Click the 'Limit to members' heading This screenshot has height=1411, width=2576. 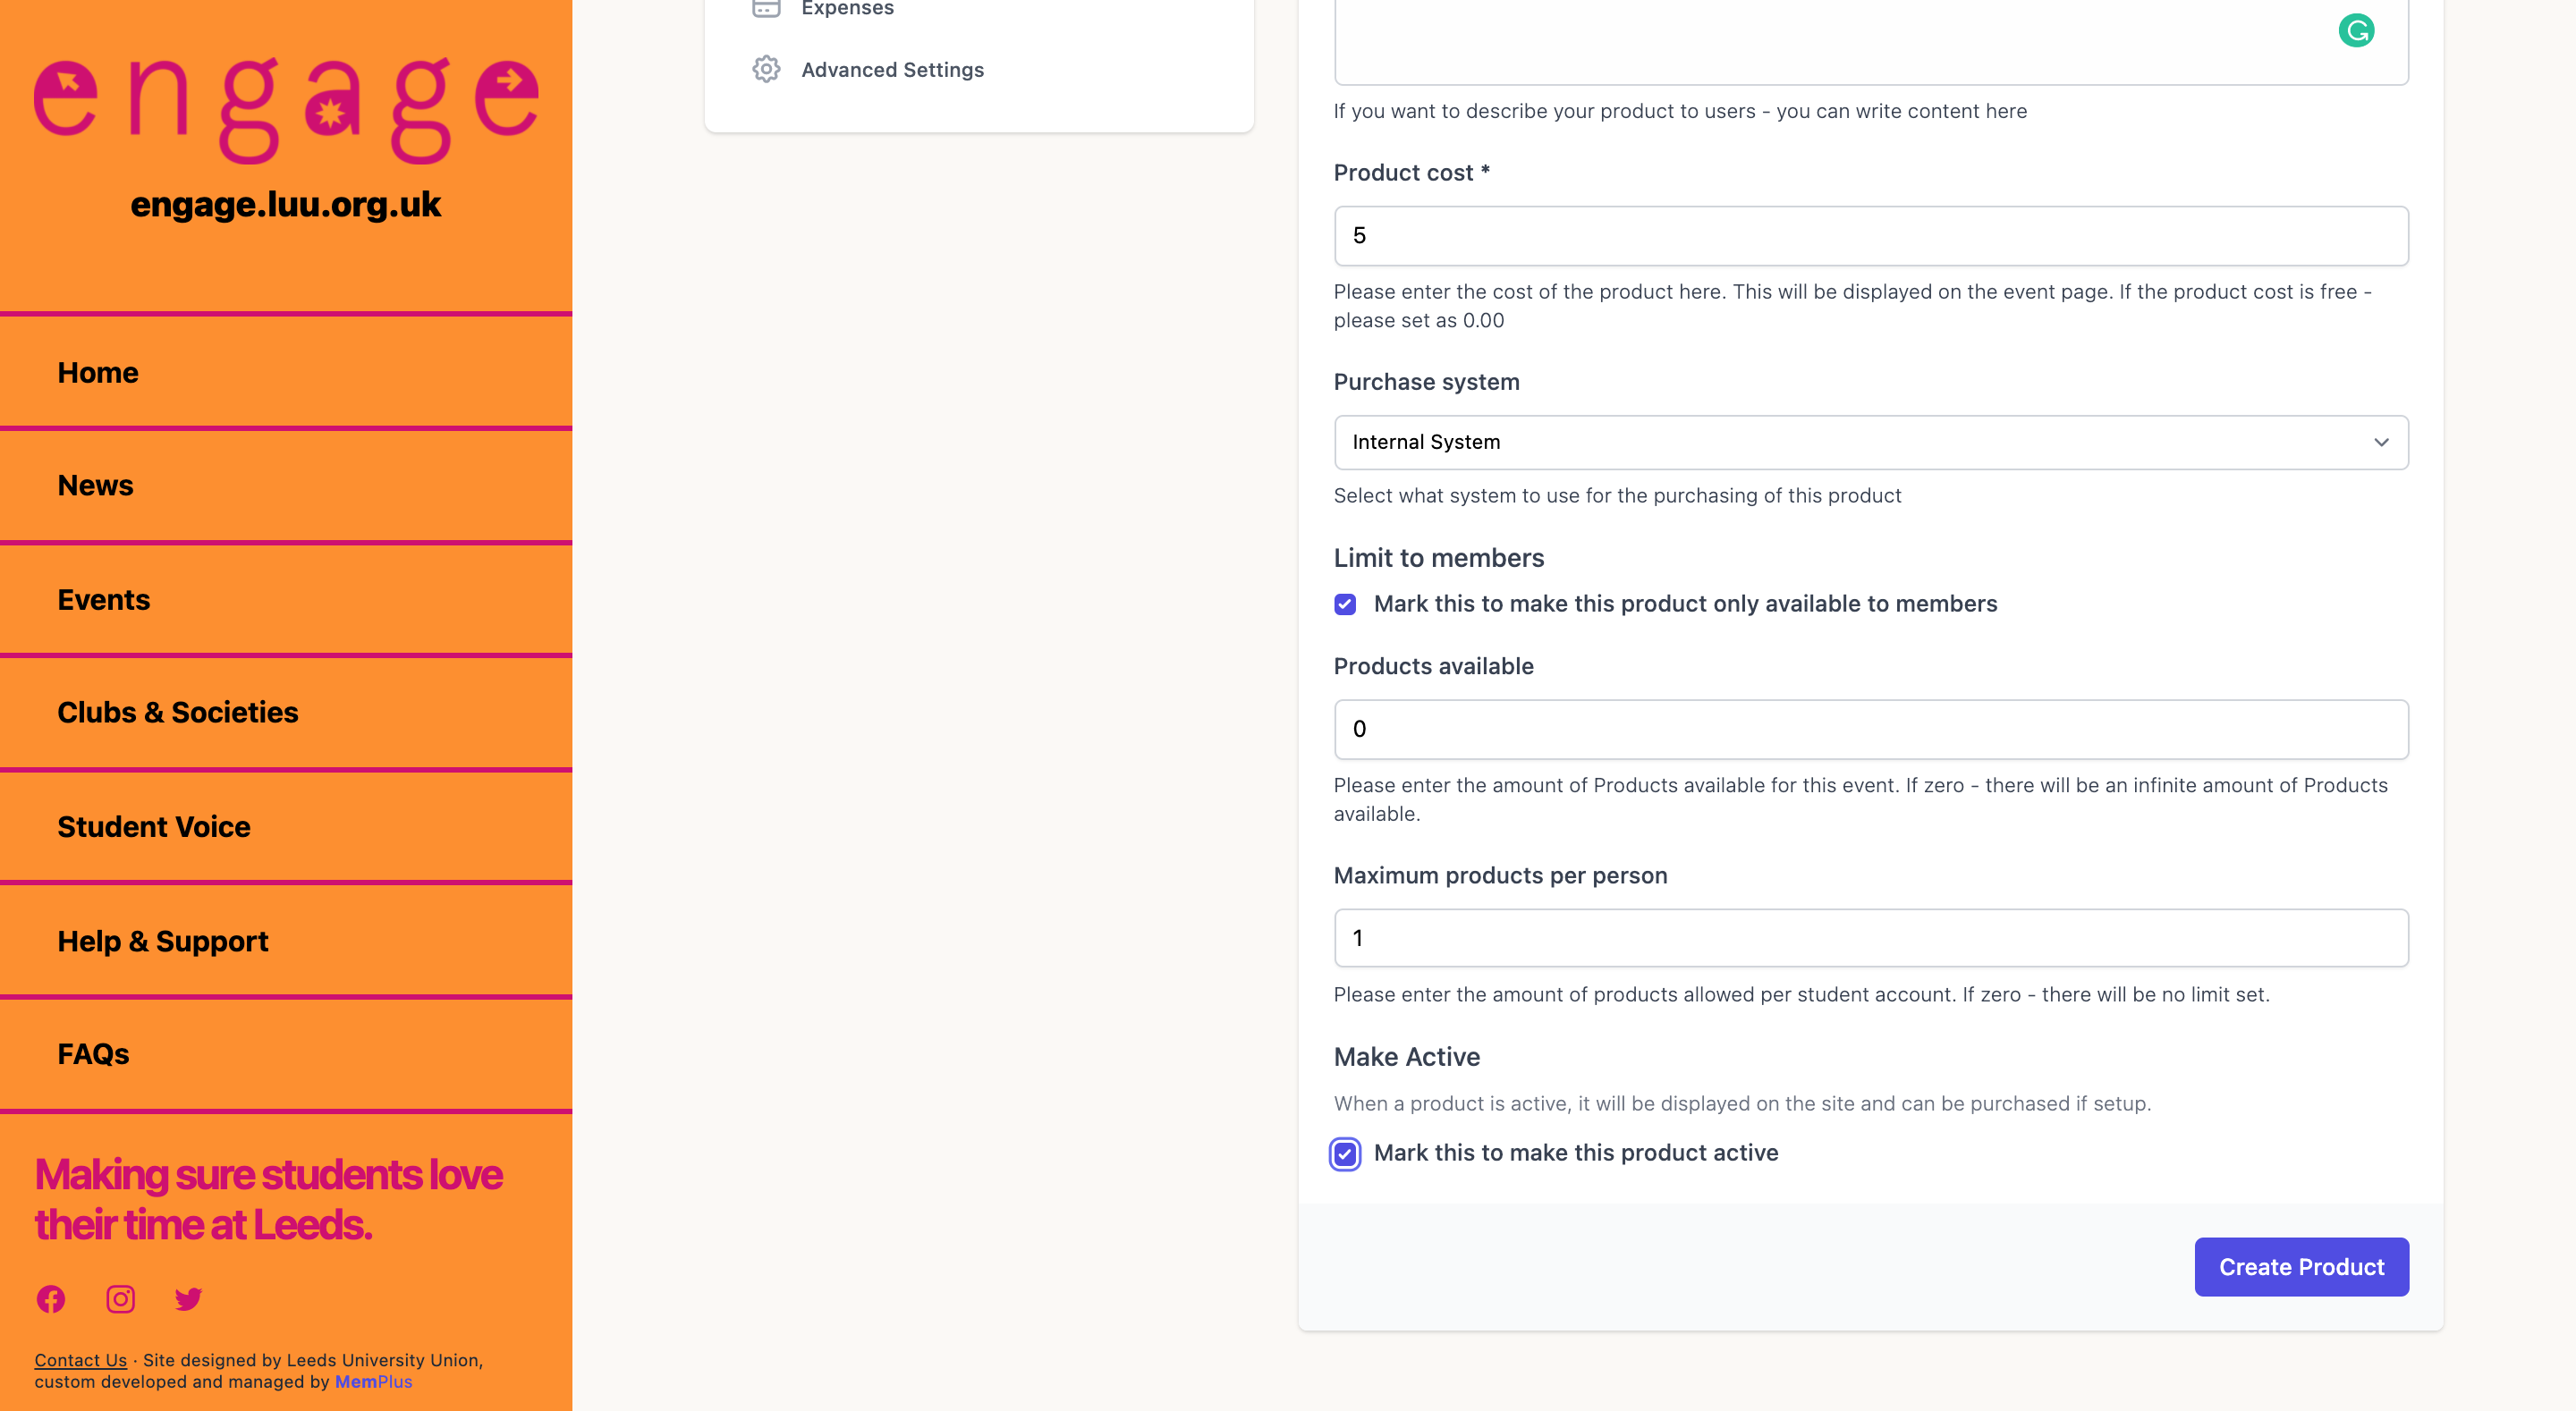1438,558
